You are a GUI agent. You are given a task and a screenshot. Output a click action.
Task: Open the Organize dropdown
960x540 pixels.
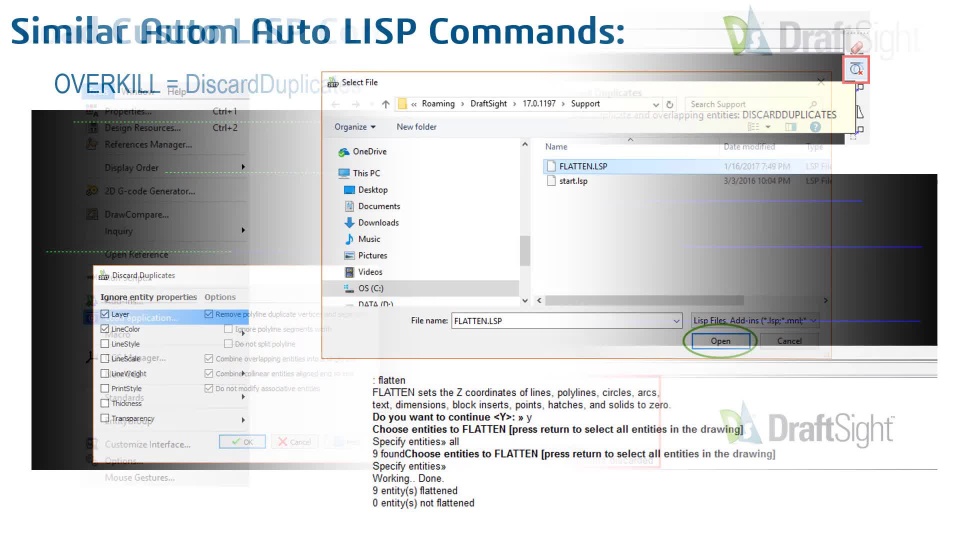point(354,127)
